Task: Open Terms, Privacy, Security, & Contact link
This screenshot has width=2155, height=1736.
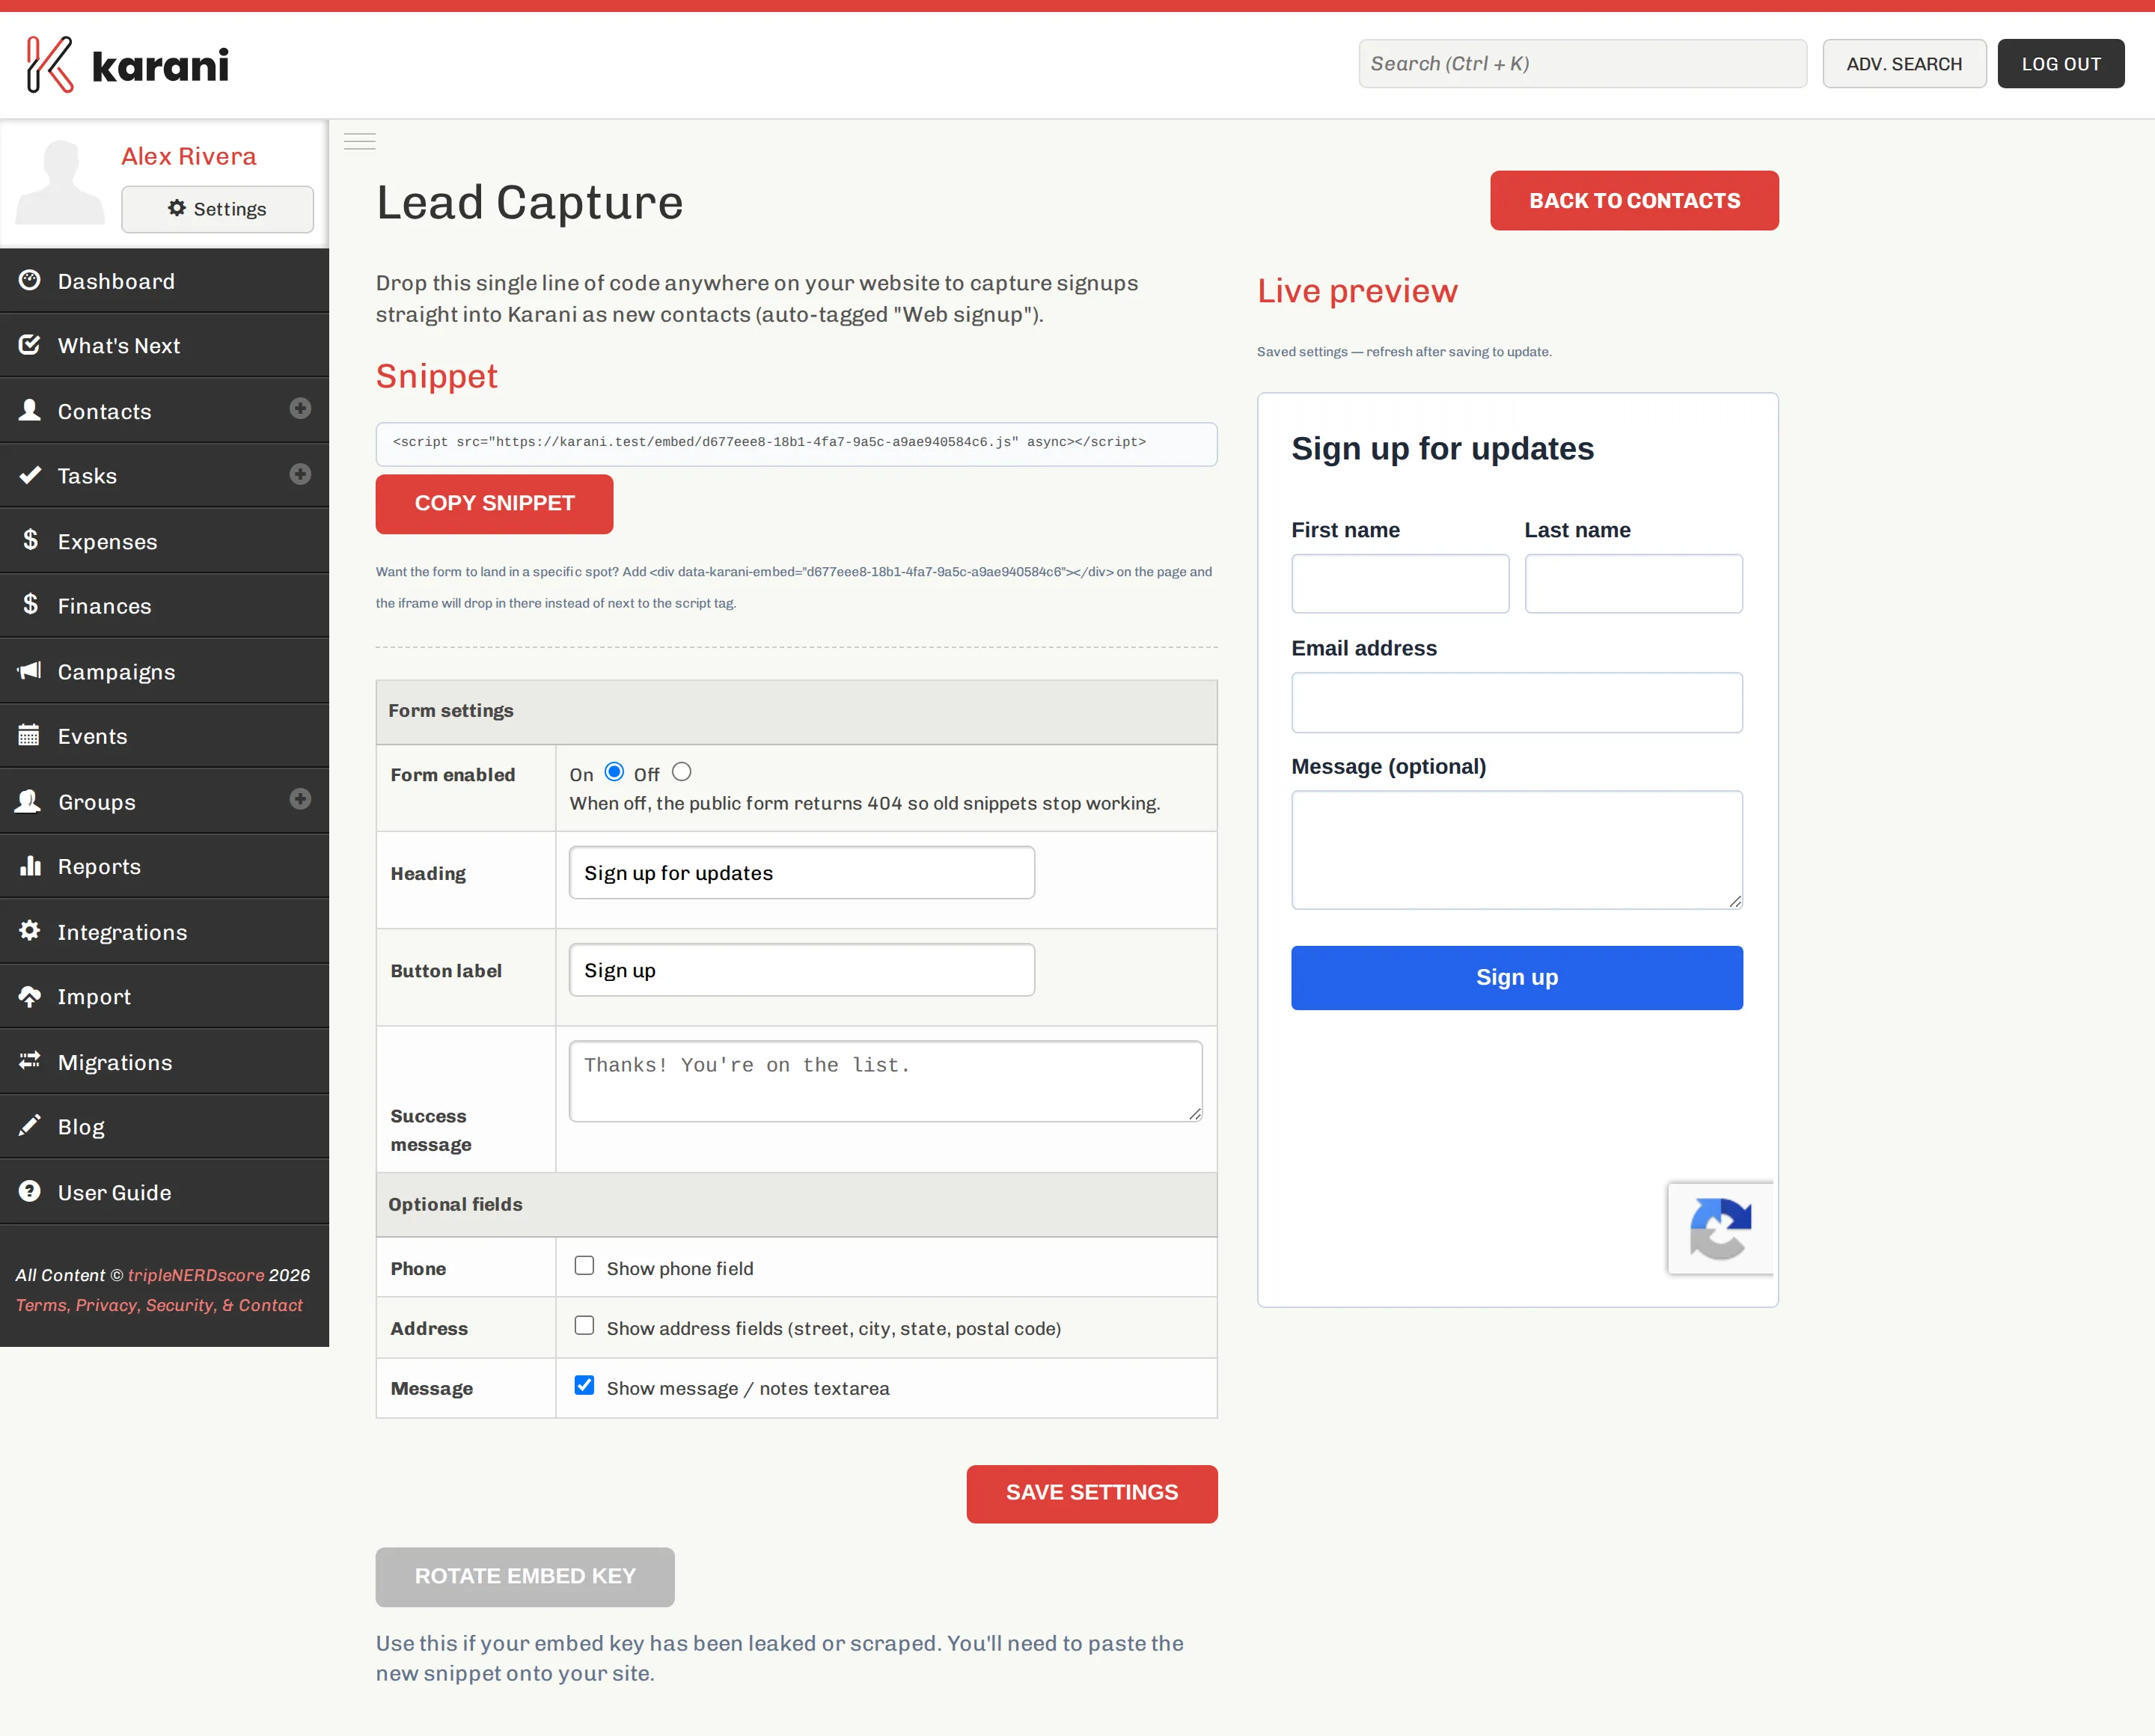Action: [x=159, y=1305]
